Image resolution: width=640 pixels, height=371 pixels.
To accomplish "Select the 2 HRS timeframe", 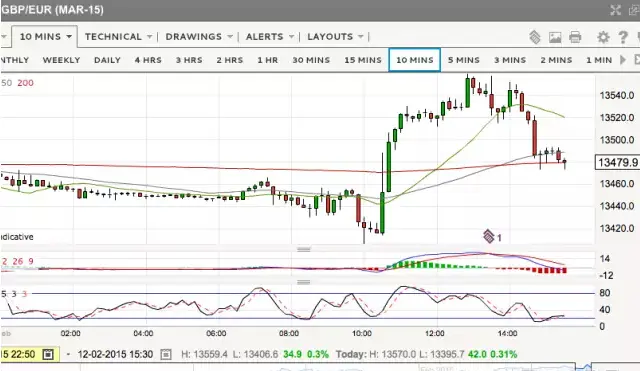I will [230, 60].
